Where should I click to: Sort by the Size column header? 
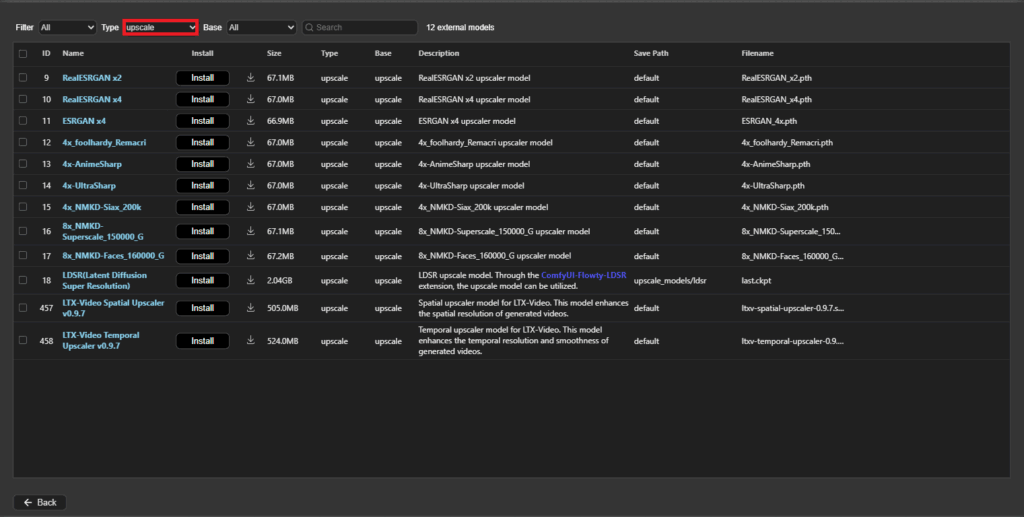[274, 53]
